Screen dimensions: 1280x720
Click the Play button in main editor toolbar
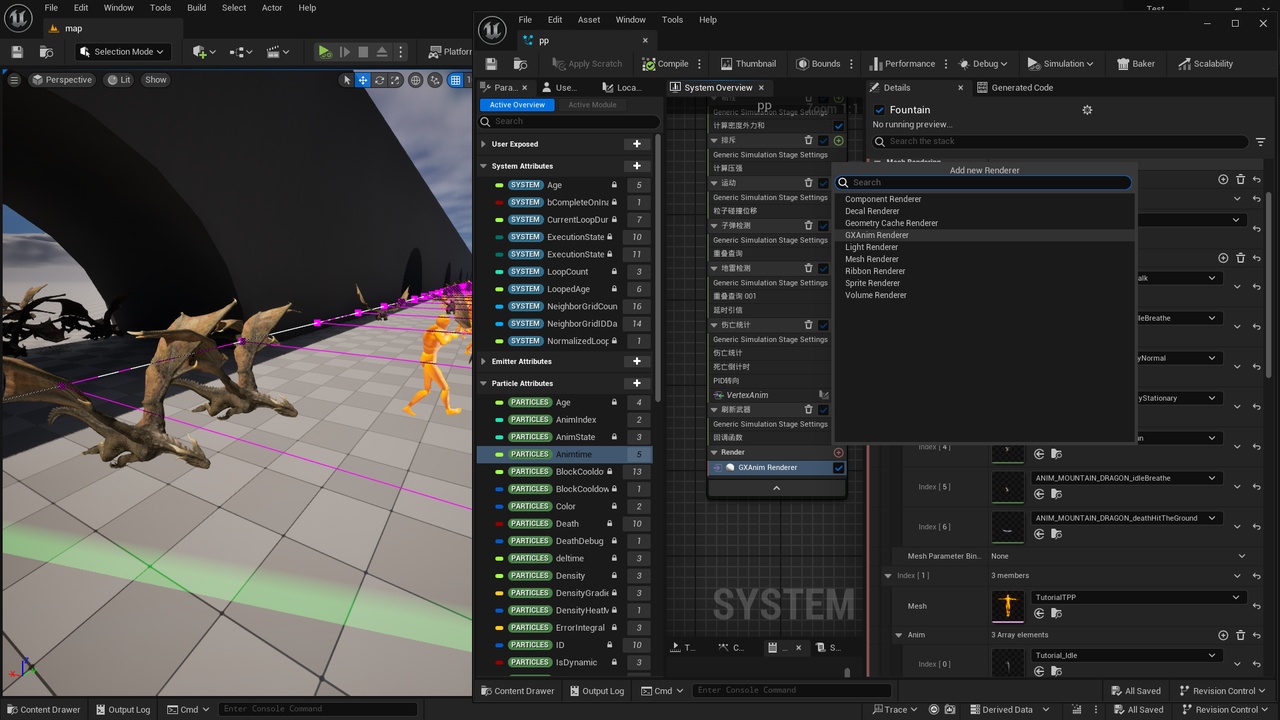[x=324, y=52]
